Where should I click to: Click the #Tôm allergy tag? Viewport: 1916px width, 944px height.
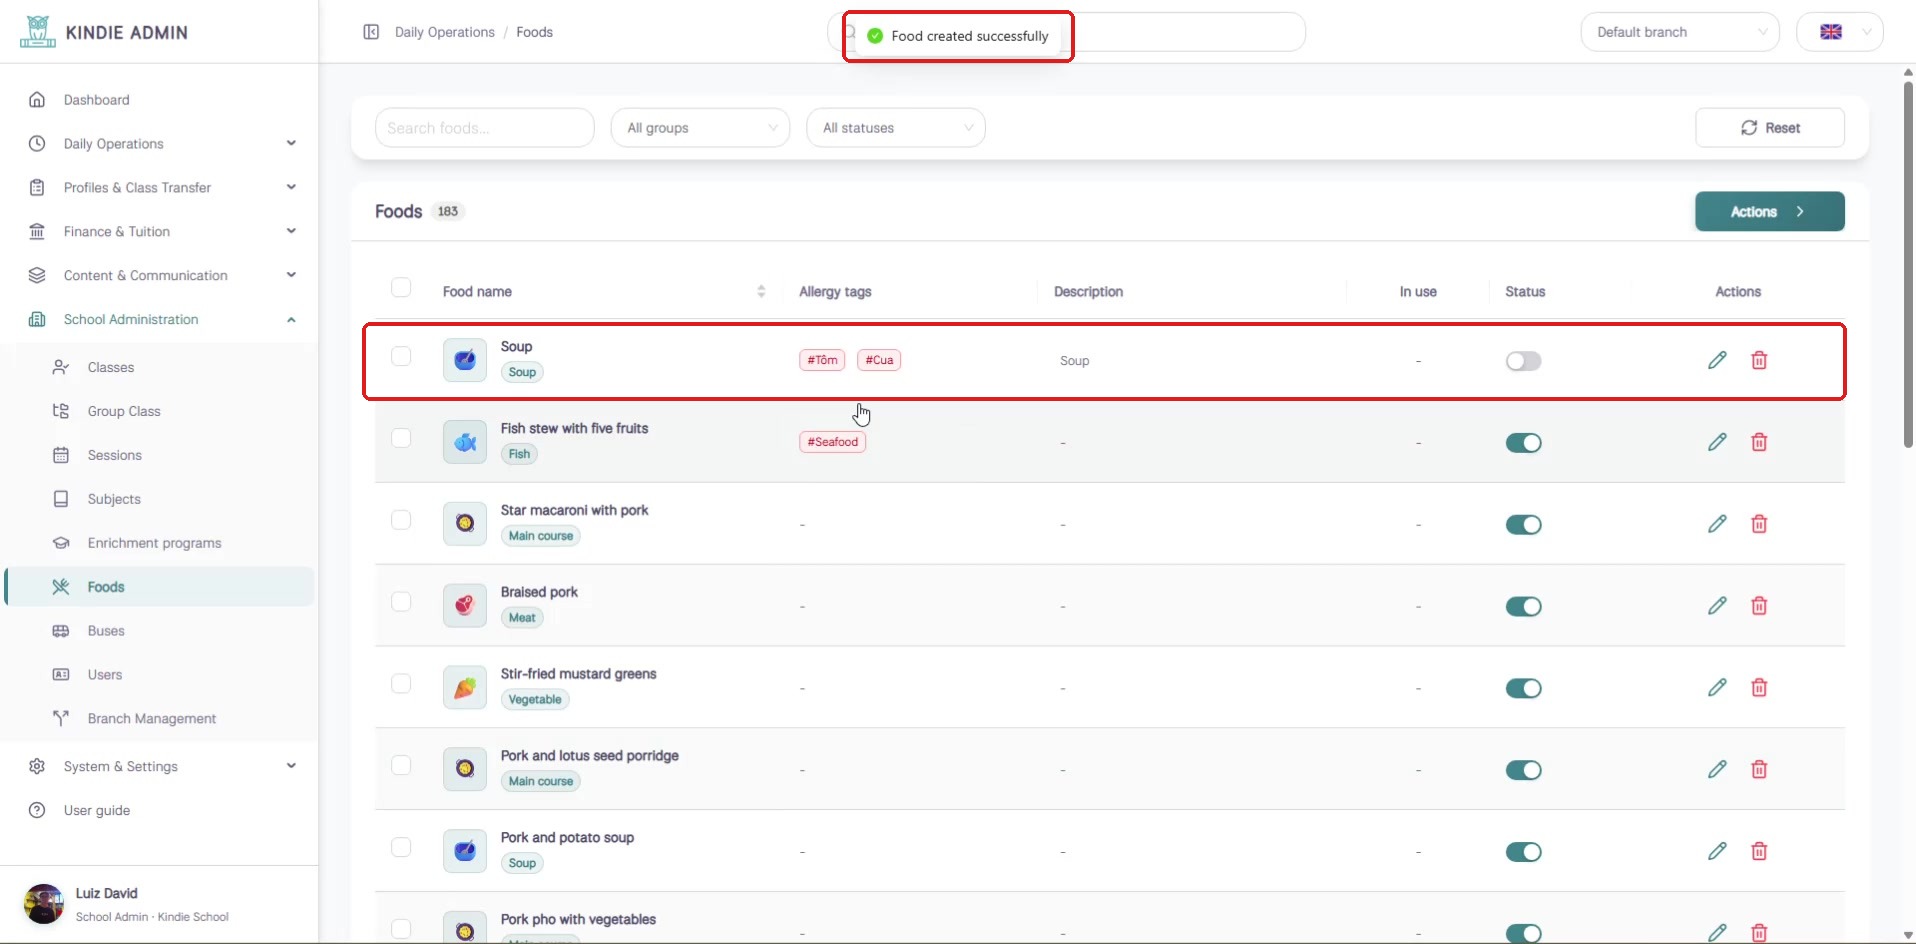pyautogui.click(x=822, y=360)
